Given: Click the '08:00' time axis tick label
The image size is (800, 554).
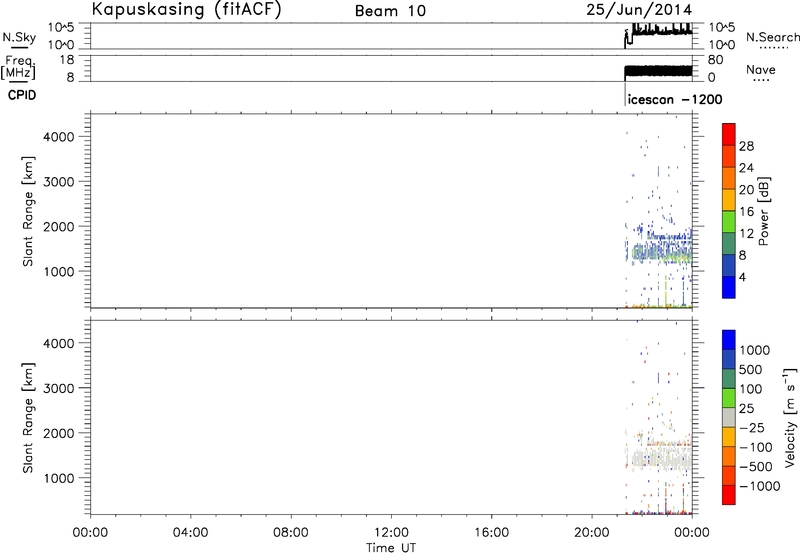Looking at the screenshot, I should 291,533.
